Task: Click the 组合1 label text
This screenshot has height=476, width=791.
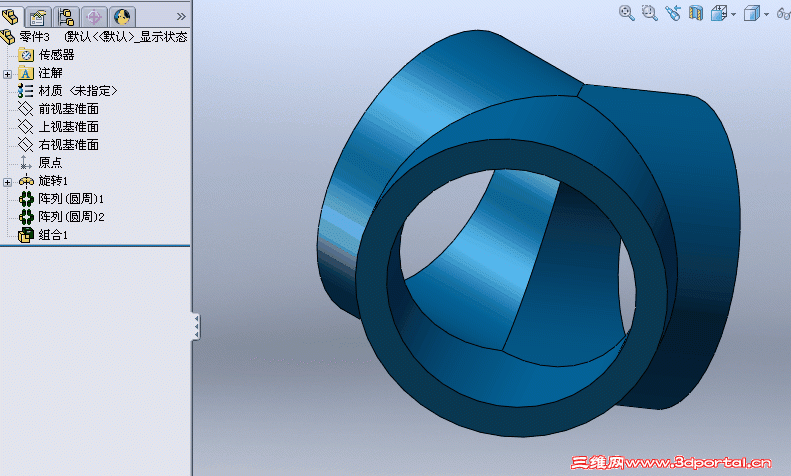Action: [x=53, y=235]
